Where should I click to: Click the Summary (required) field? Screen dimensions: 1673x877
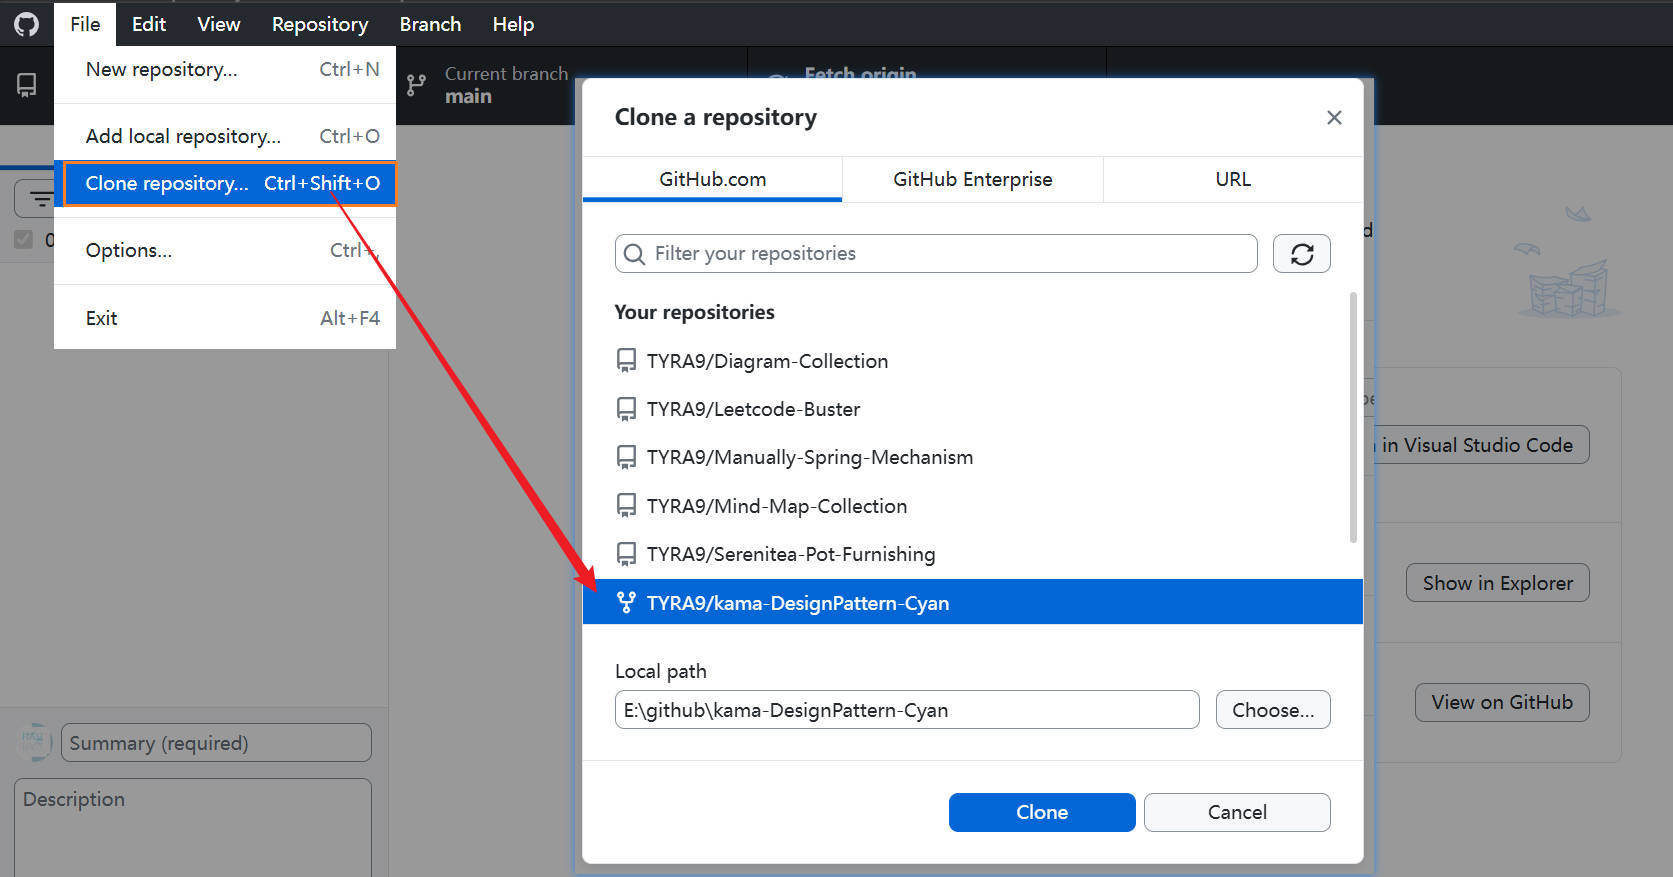(x=216, y=743)
